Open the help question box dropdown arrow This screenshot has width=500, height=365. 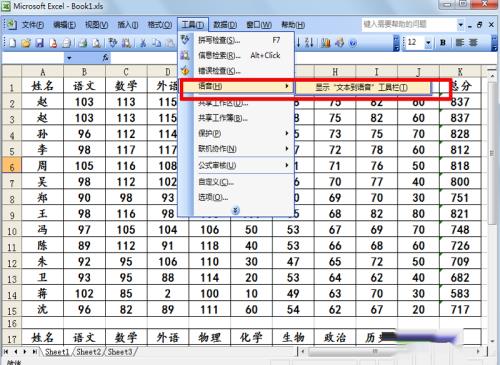click(x=460, y=25)
